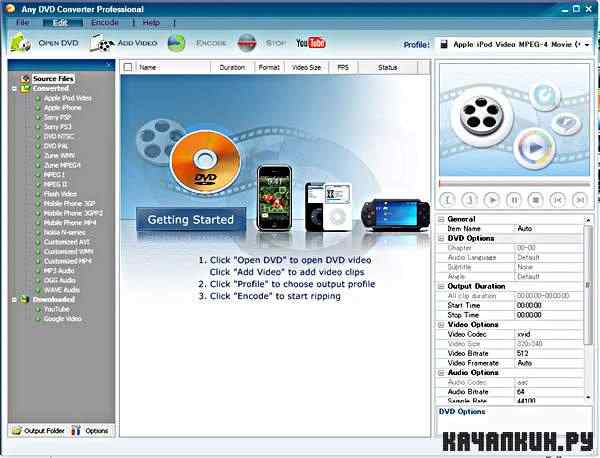Viewport: 600px width, 458px height.
Task: Close the left sidebar panel
Action: point(108,65)
